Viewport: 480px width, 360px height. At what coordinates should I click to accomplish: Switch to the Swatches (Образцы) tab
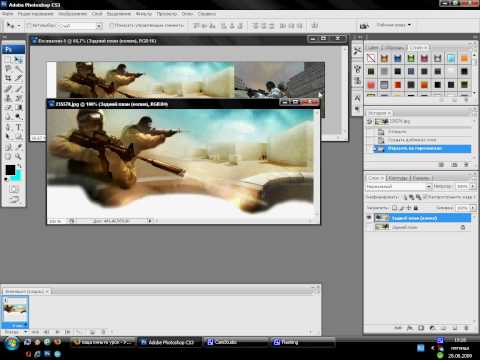click(x=394, y=48)
